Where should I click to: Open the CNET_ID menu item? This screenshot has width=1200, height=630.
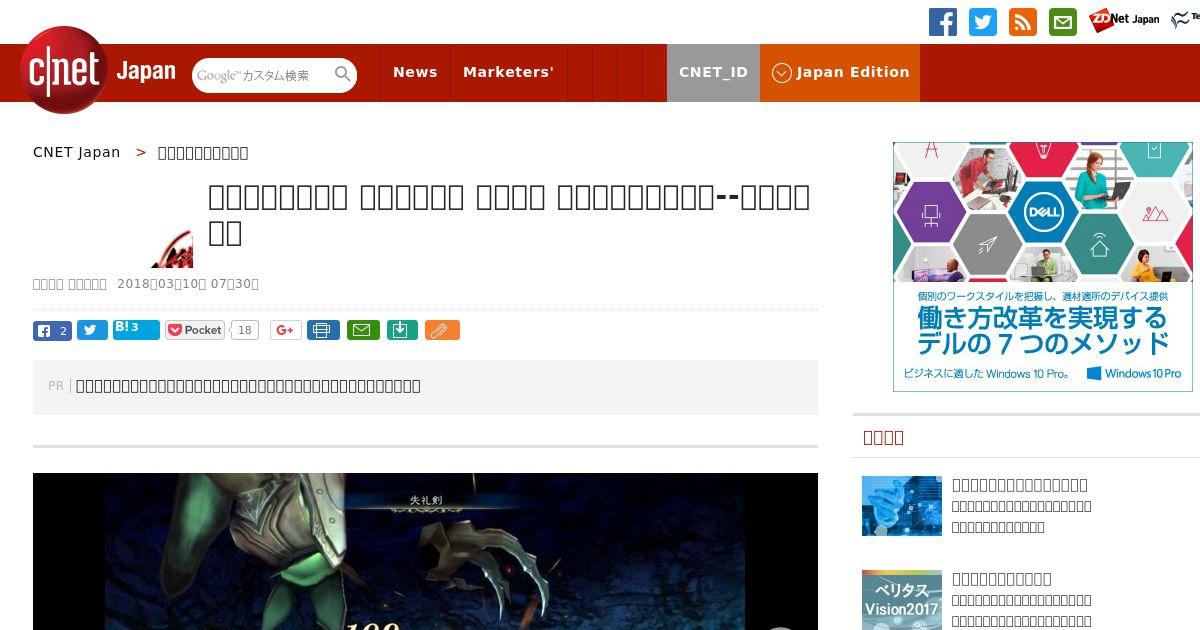coord(713,72)
